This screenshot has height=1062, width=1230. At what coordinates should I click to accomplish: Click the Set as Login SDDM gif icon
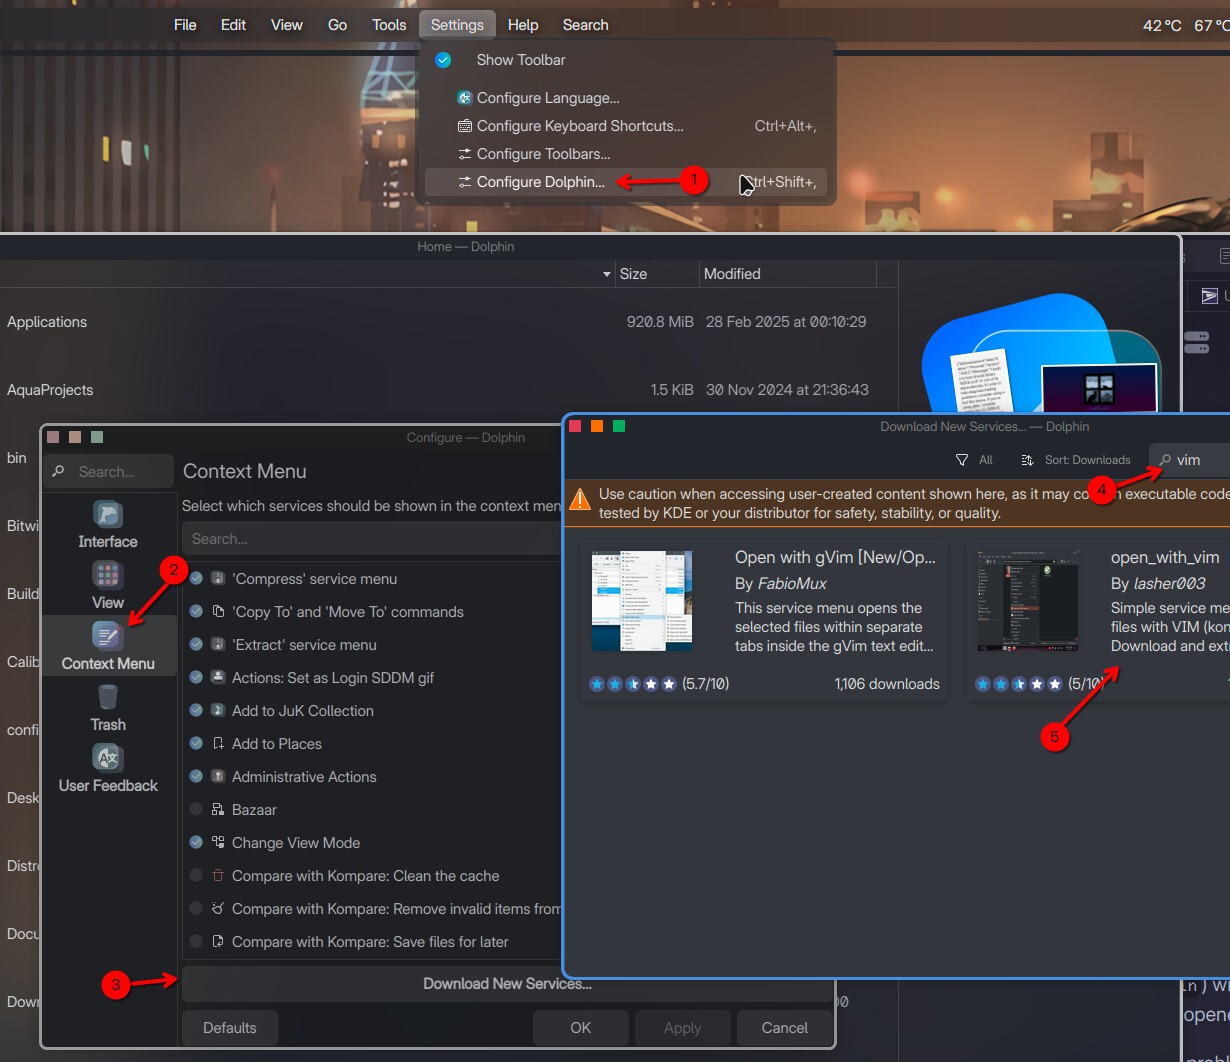[218, 677]
